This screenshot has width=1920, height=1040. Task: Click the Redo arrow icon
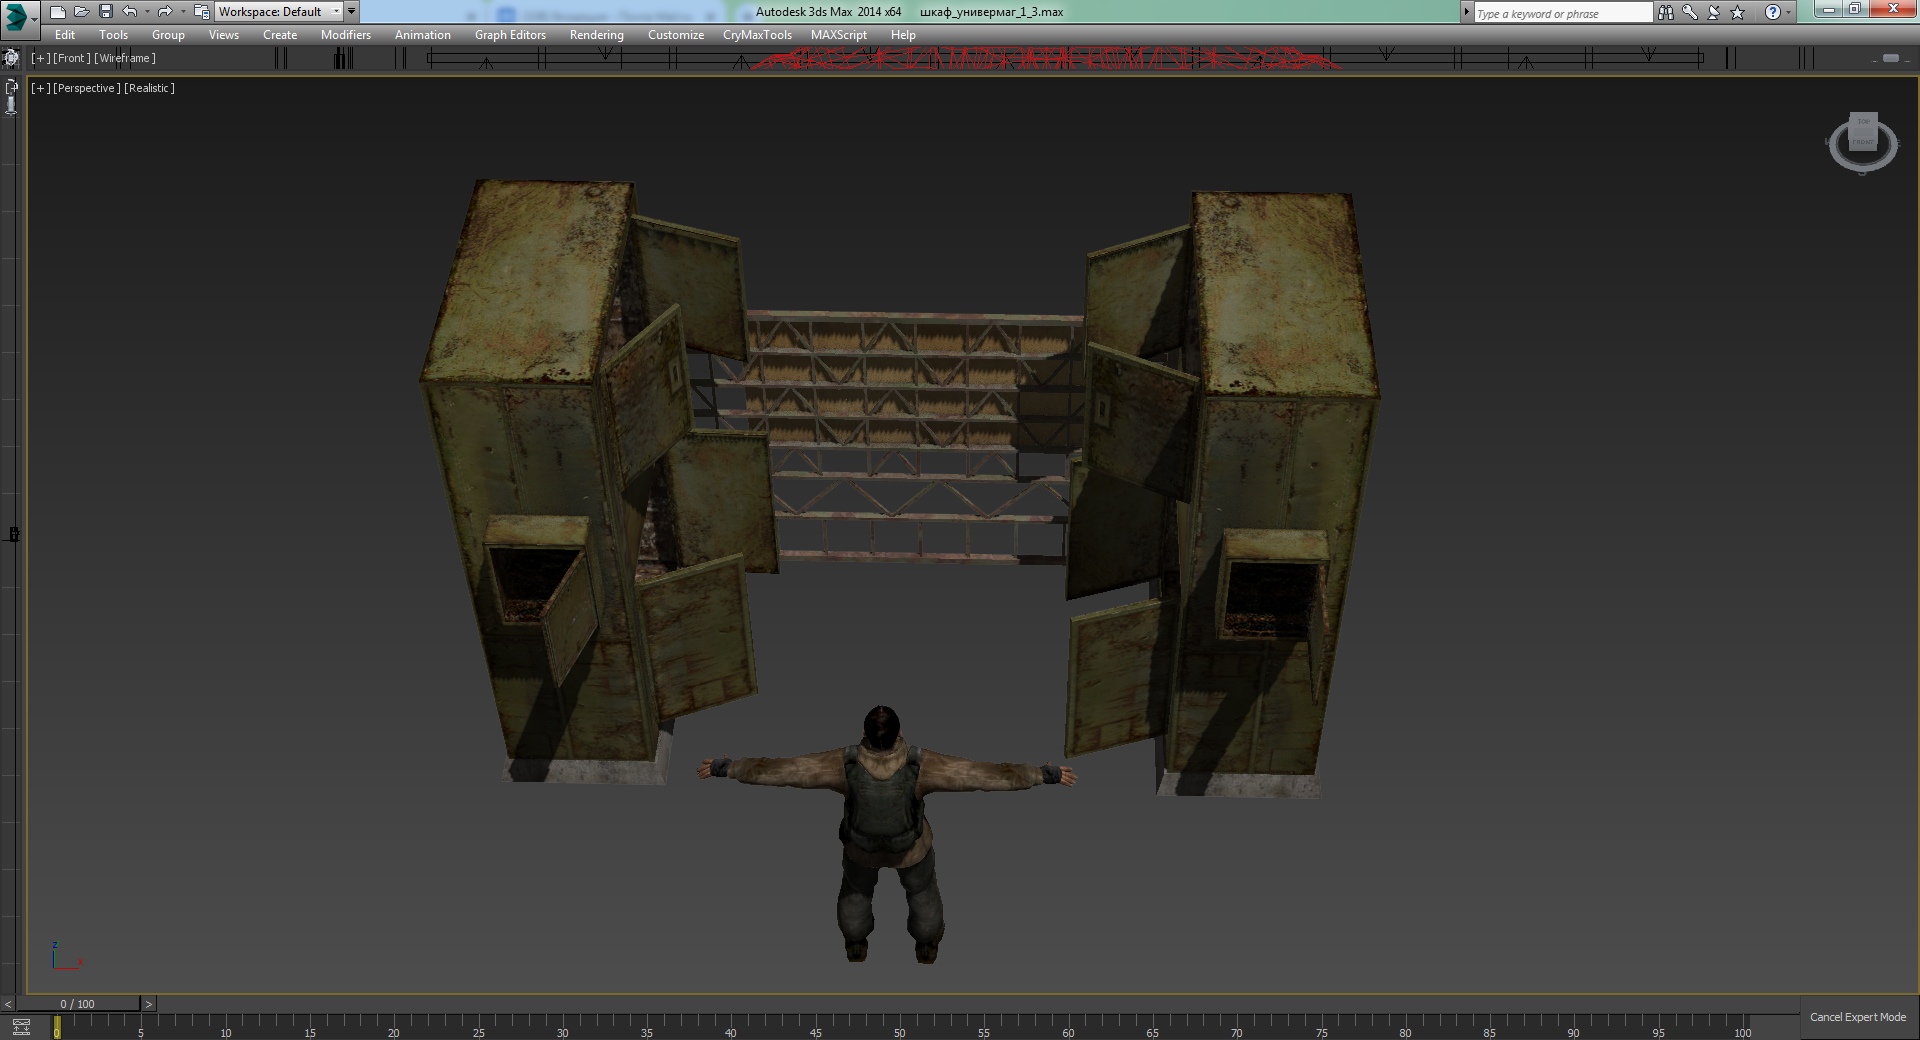[x=165, y=12]
